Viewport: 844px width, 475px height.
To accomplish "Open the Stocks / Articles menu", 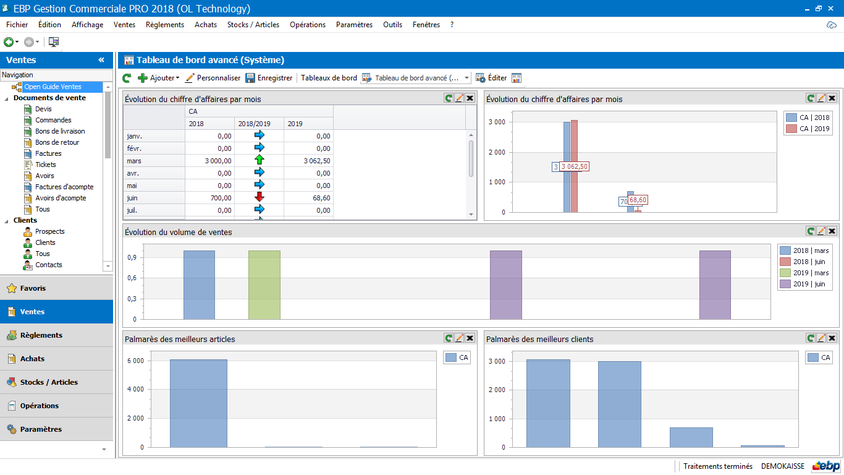I will [x=253, y=25].
